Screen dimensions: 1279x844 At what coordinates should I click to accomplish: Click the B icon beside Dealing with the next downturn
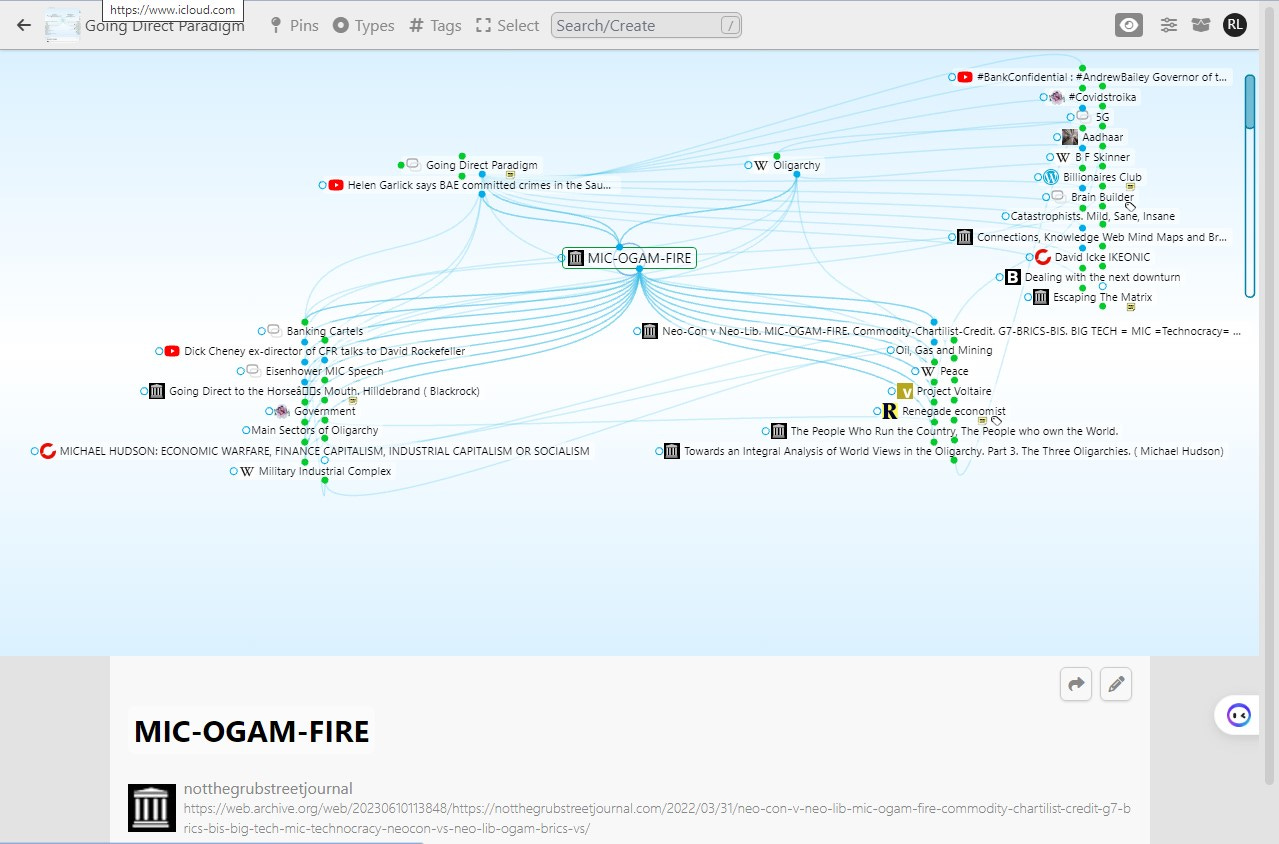[1013, 277]
